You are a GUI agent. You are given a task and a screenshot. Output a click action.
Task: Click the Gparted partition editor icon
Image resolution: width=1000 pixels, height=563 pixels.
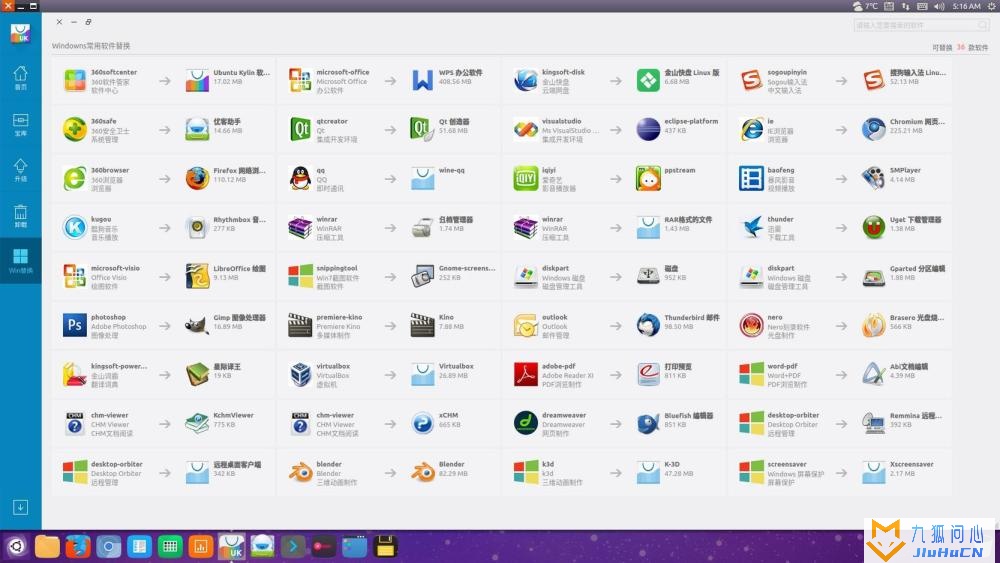click(873, 277)
